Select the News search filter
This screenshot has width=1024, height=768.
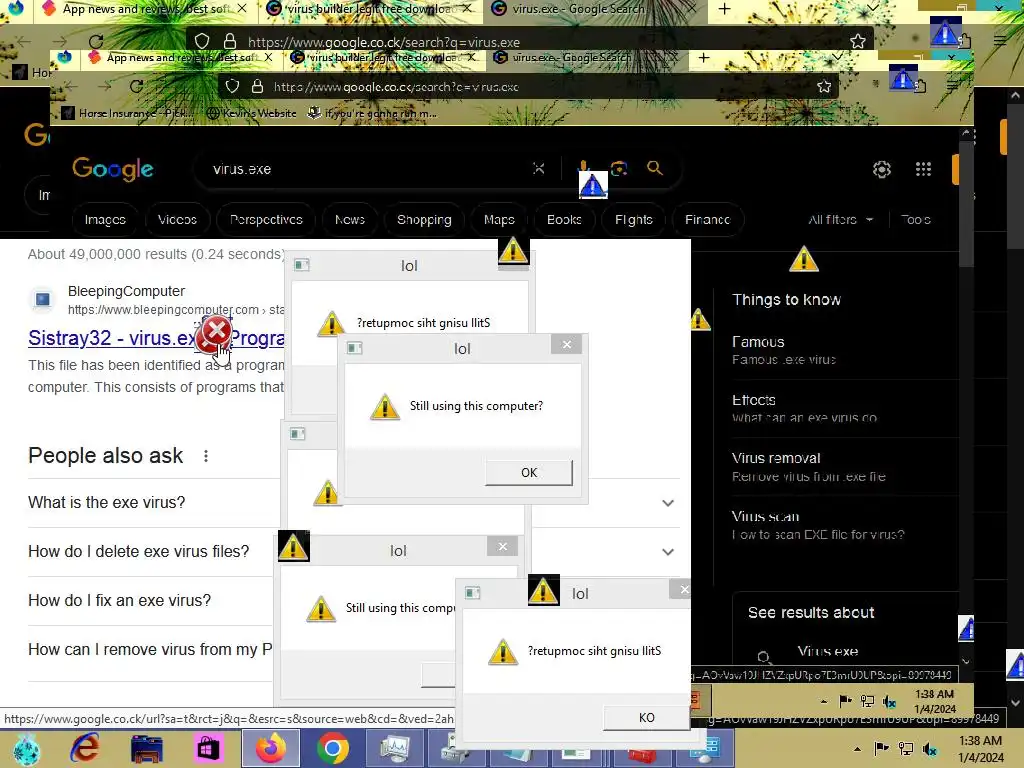pyautogui.click(x=349, y=220)
